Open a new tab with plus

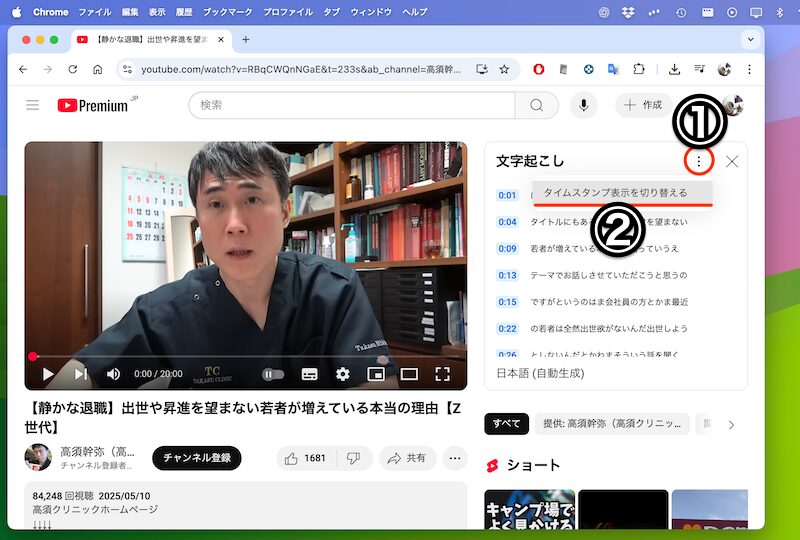tap(245, 40)
